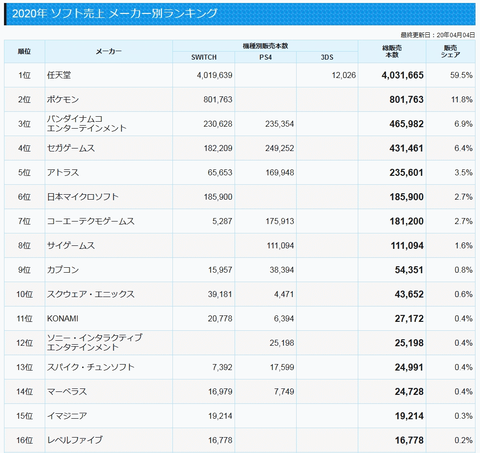Click total sales value 54,351
This screenshot has height=453, width=480.
[x=409, y=270]
